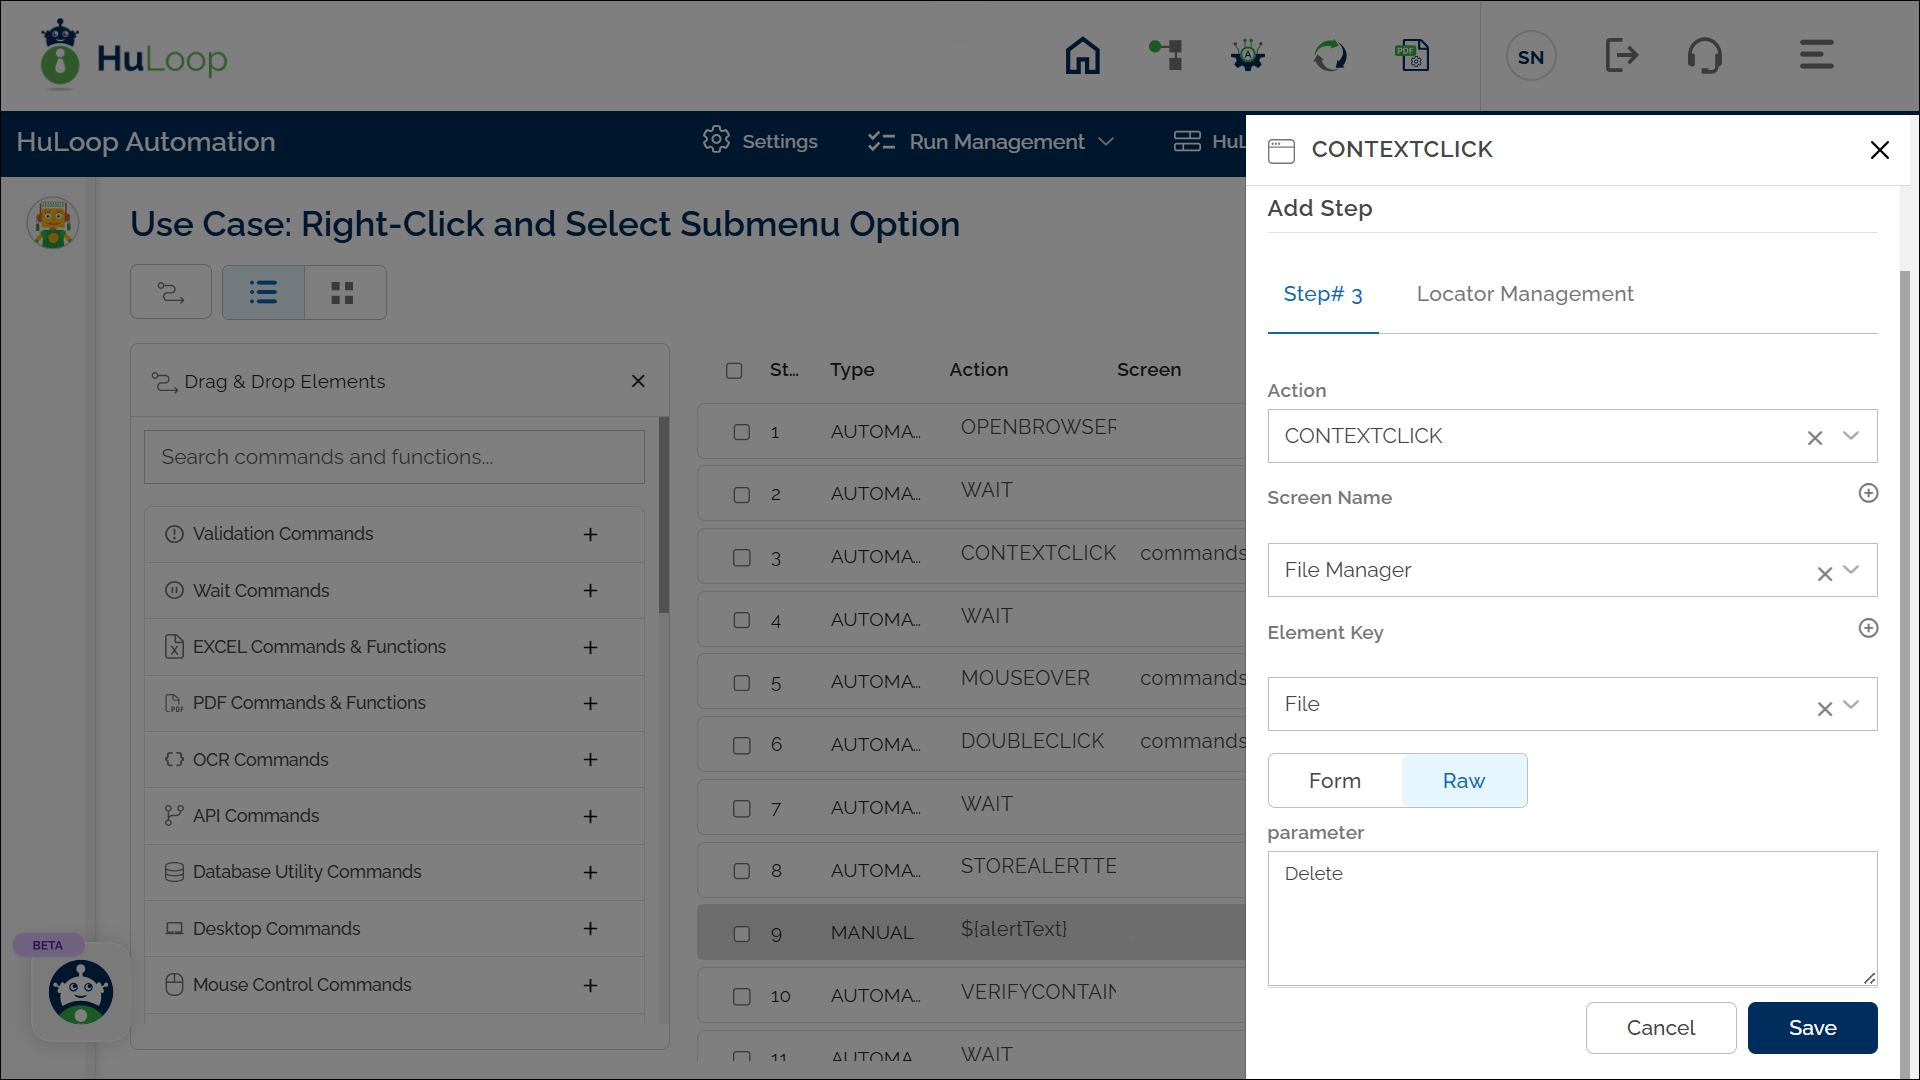Click the logout icon in the top bar
The width and height of the screenshot is (1920, 1080).
pyautogui.click(x=1621, y=56)
